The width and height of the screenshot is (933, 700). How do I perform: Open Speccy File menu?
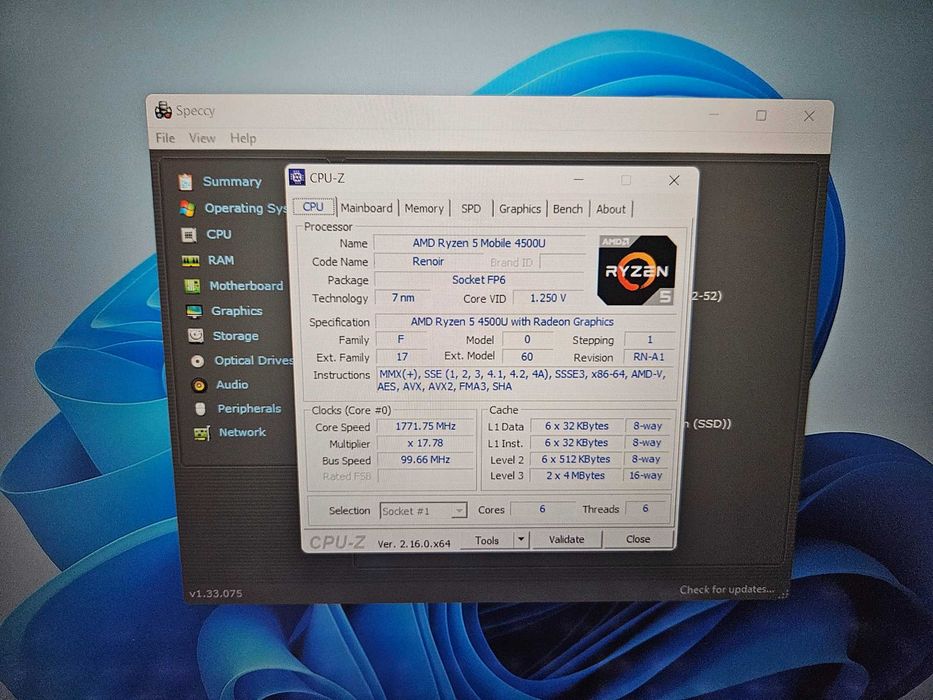pos(165,138)
